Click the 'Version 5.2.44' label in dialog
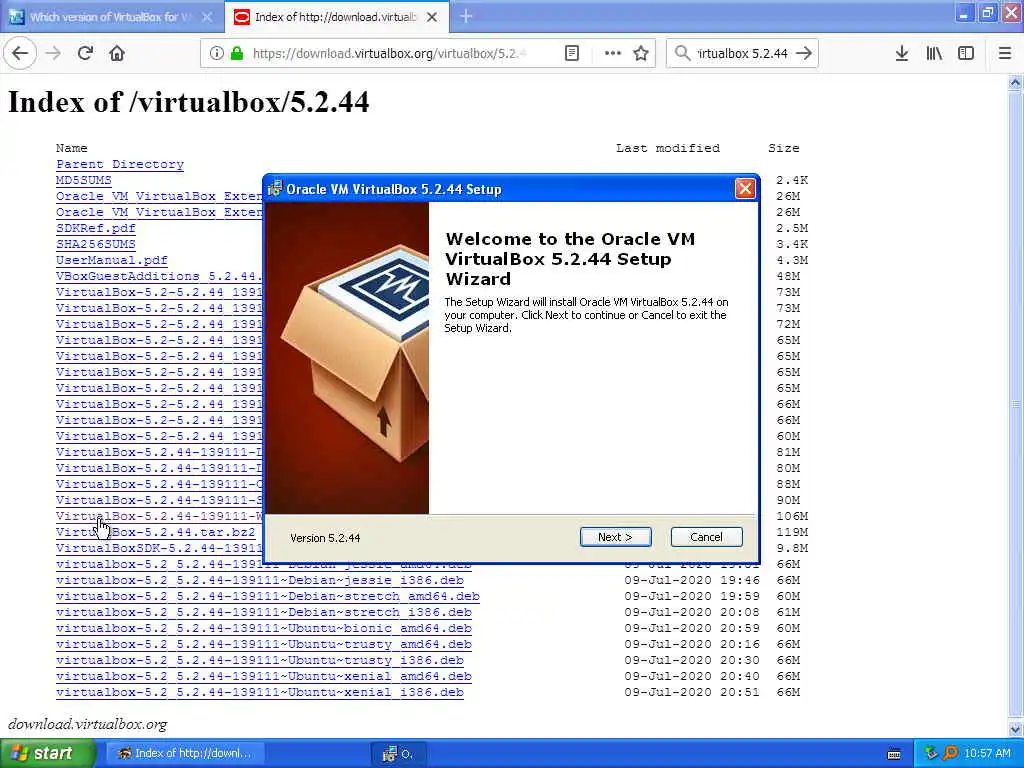Image resolution: width=1024 pixels, height=768 pixels. click(325, 538)
